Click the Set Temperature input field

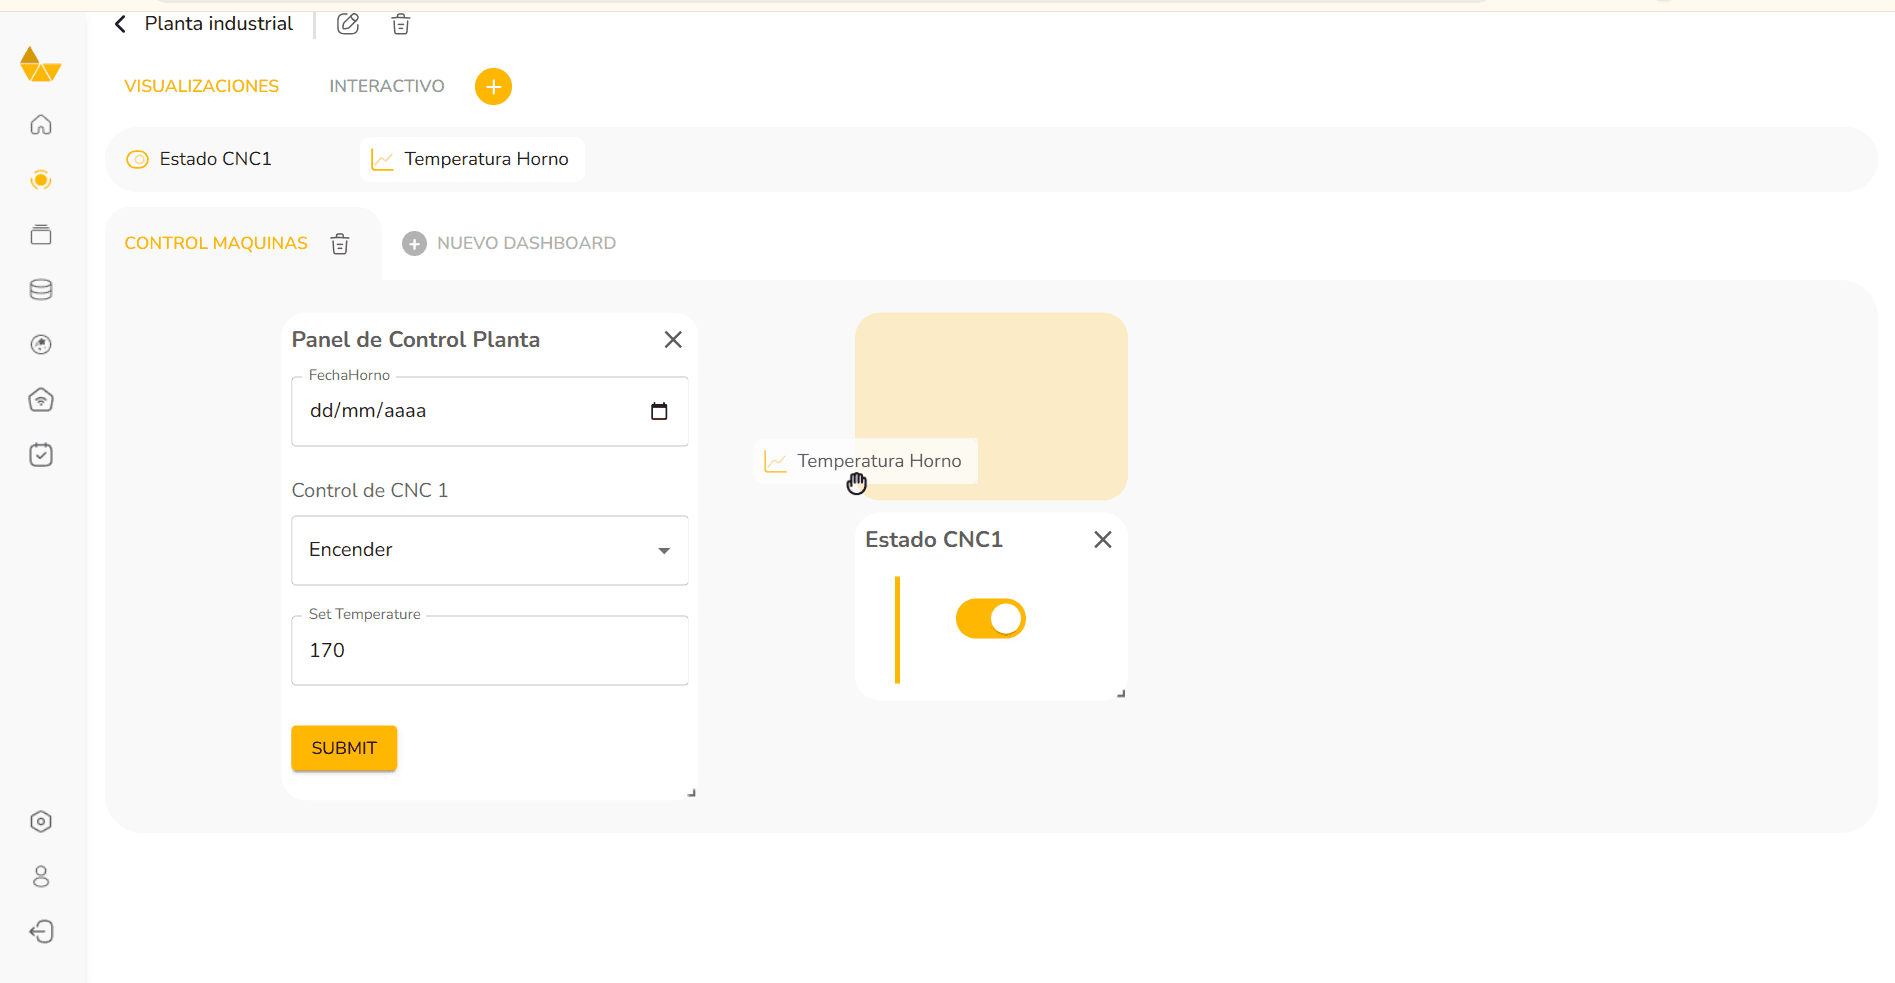(489, 650)
